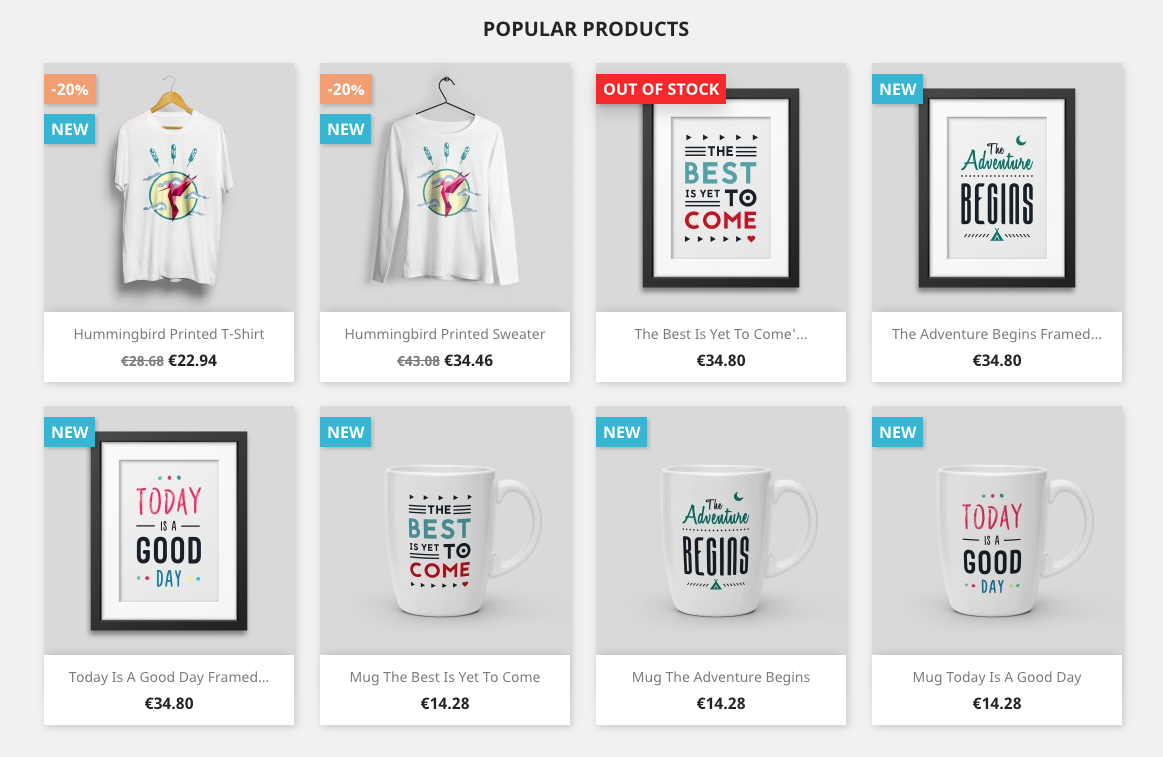Click the OUT OF STOCK red badge
Viewport: 1163px width, 757px height.
661,89
